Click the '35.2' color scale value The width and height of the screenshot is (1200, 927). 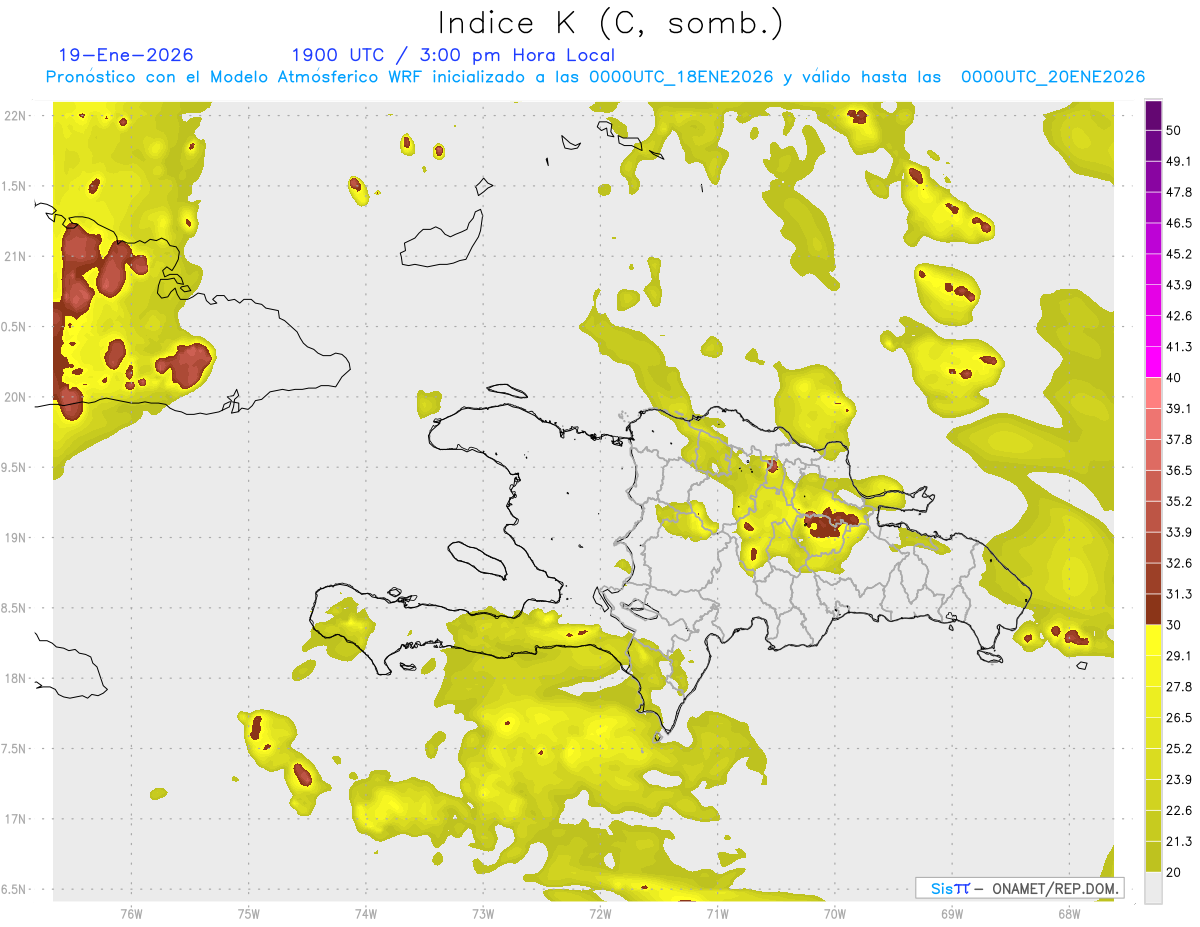click(x=1180, y=501)
